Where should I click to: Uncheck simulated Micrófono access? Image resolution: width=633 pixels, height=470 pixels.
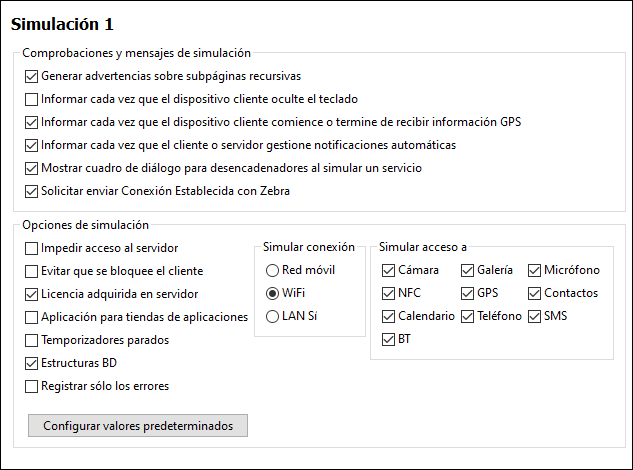coord(536,270)
